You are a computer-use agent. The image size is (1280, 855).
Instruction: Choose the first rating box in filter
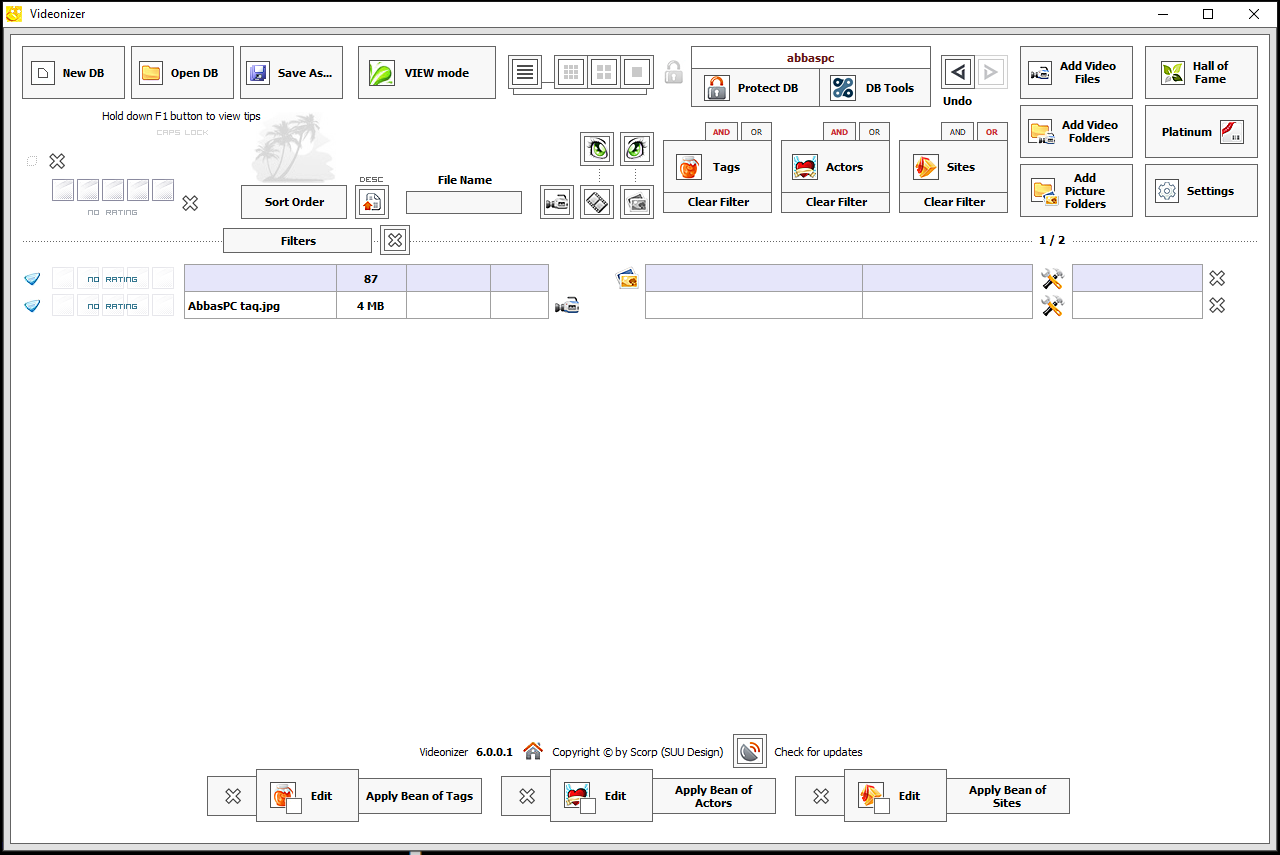(x=63, y=190)
